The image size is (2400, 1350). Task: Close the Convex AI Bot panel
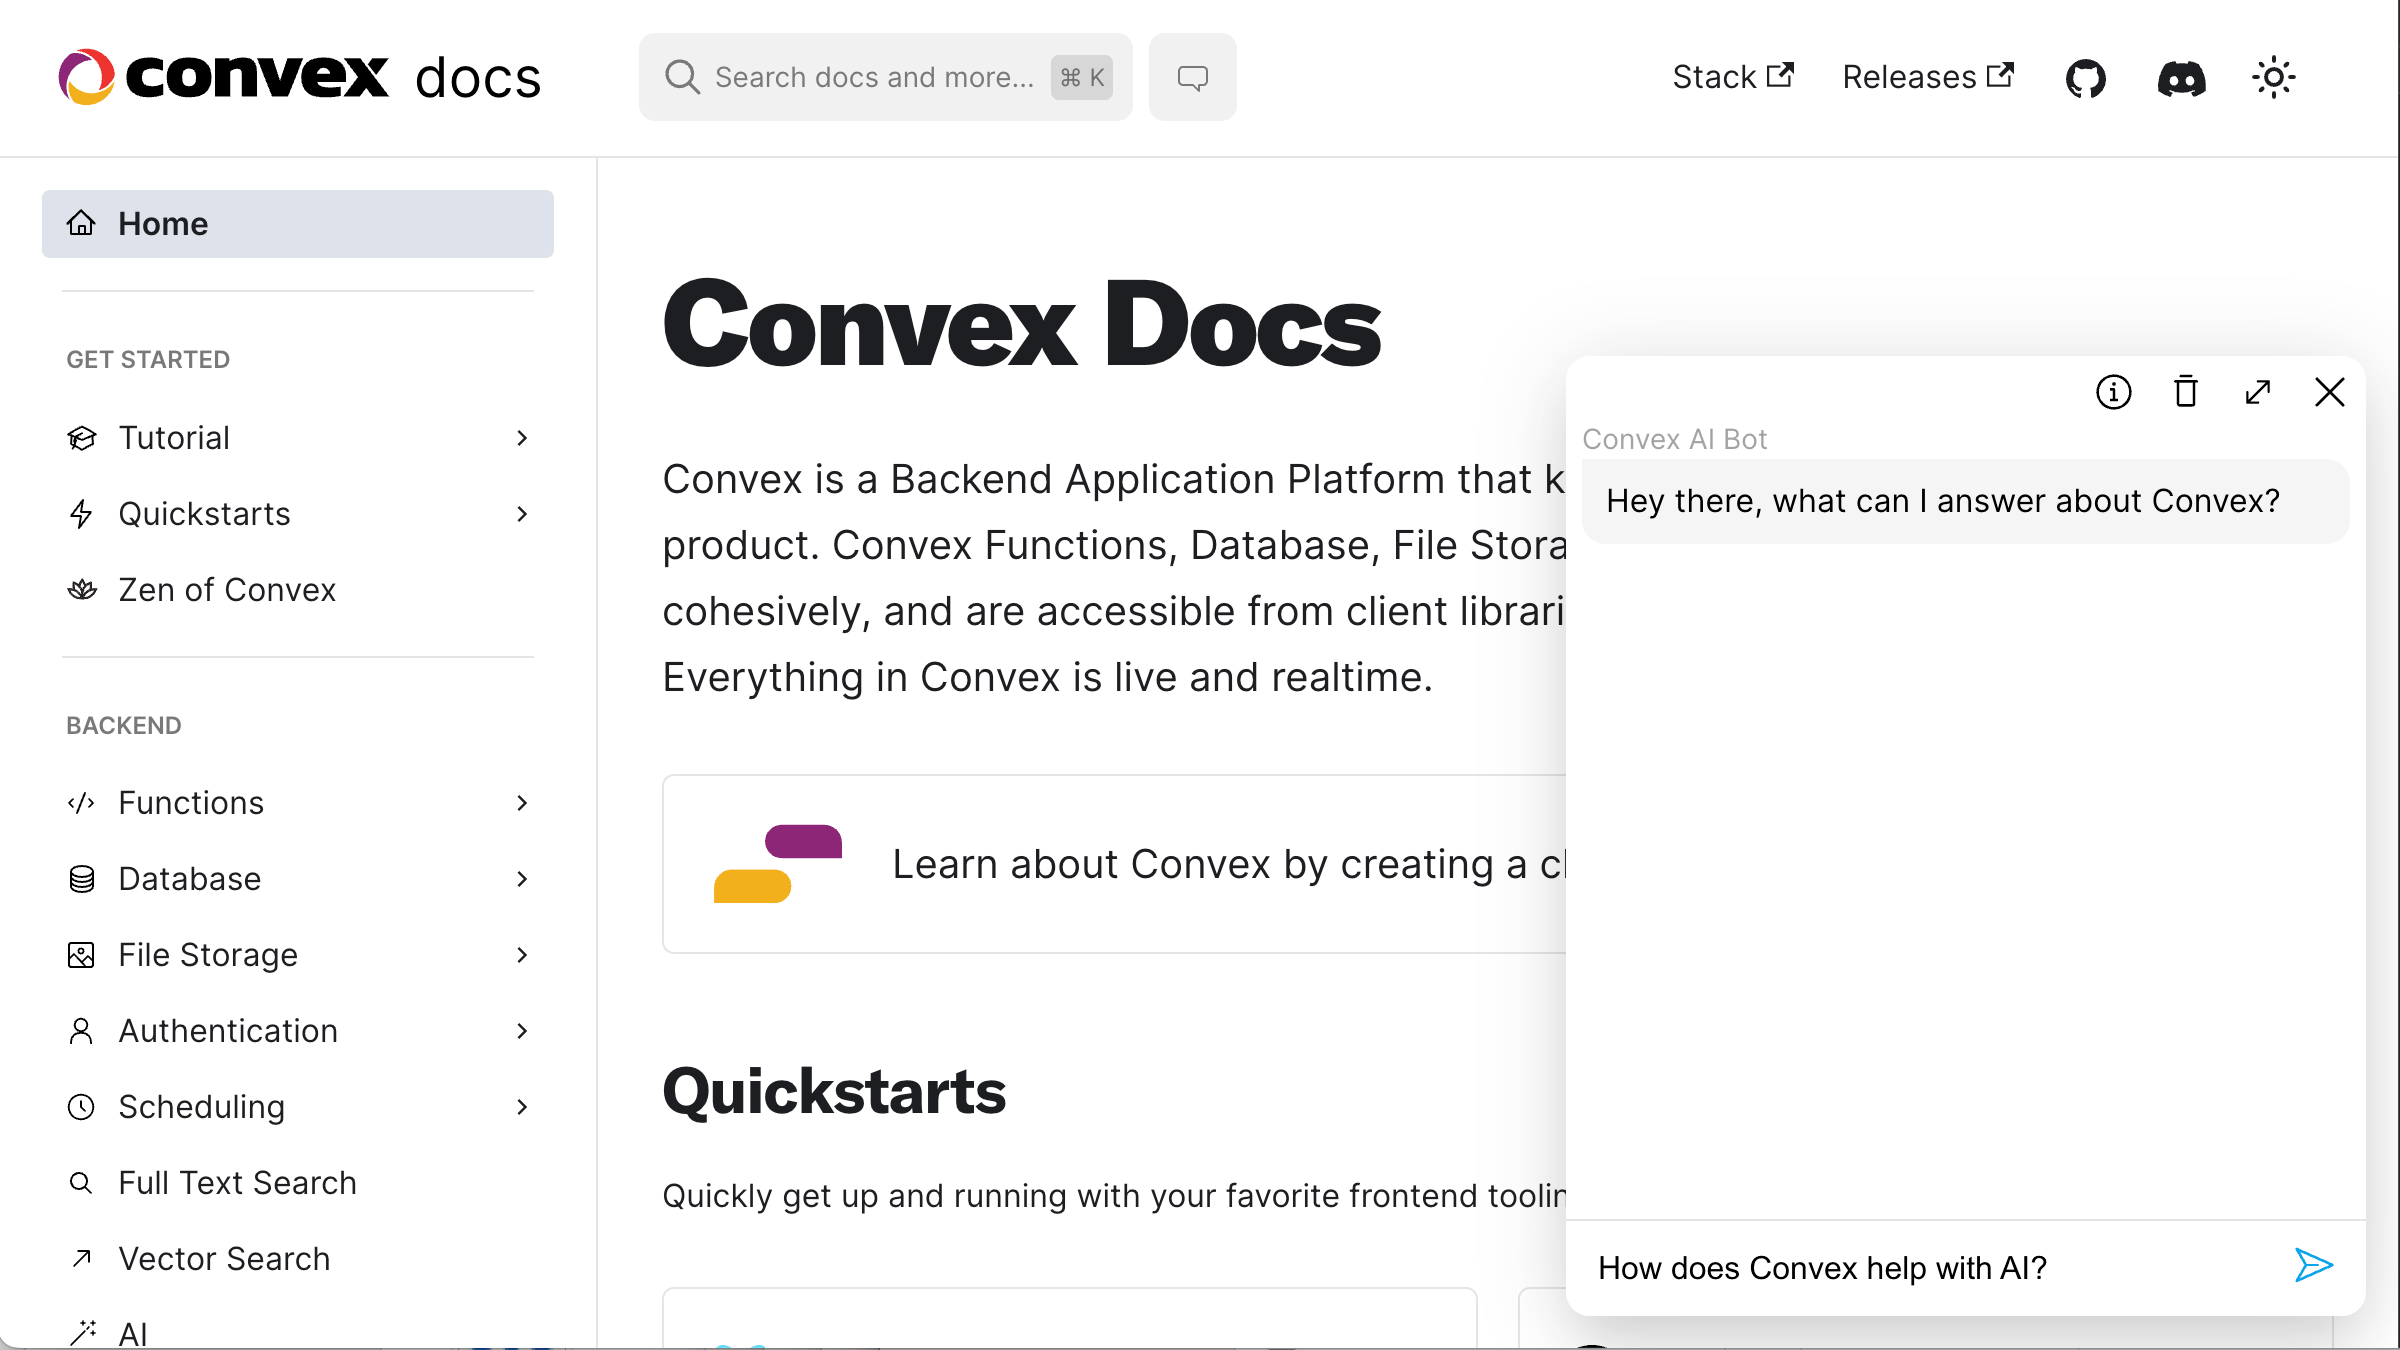click(2331, 392)
